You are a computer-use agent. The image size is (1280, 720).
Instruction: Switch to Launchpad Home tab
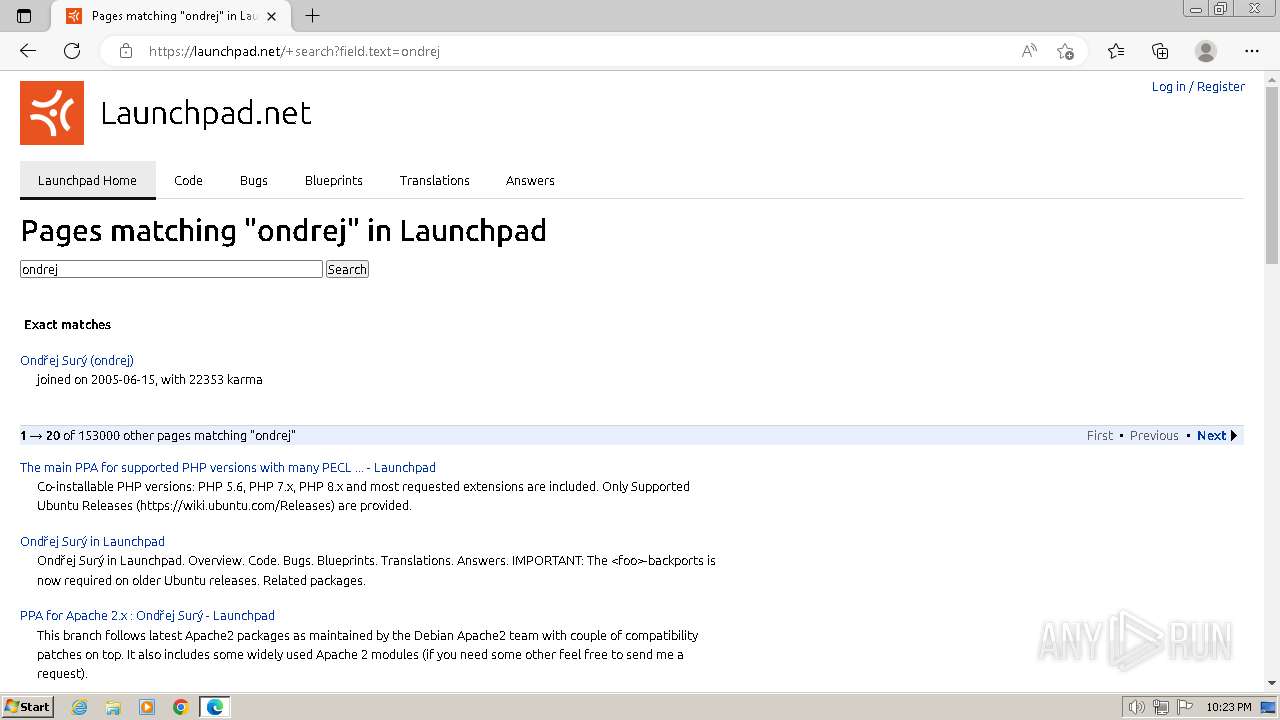point(87,180)
